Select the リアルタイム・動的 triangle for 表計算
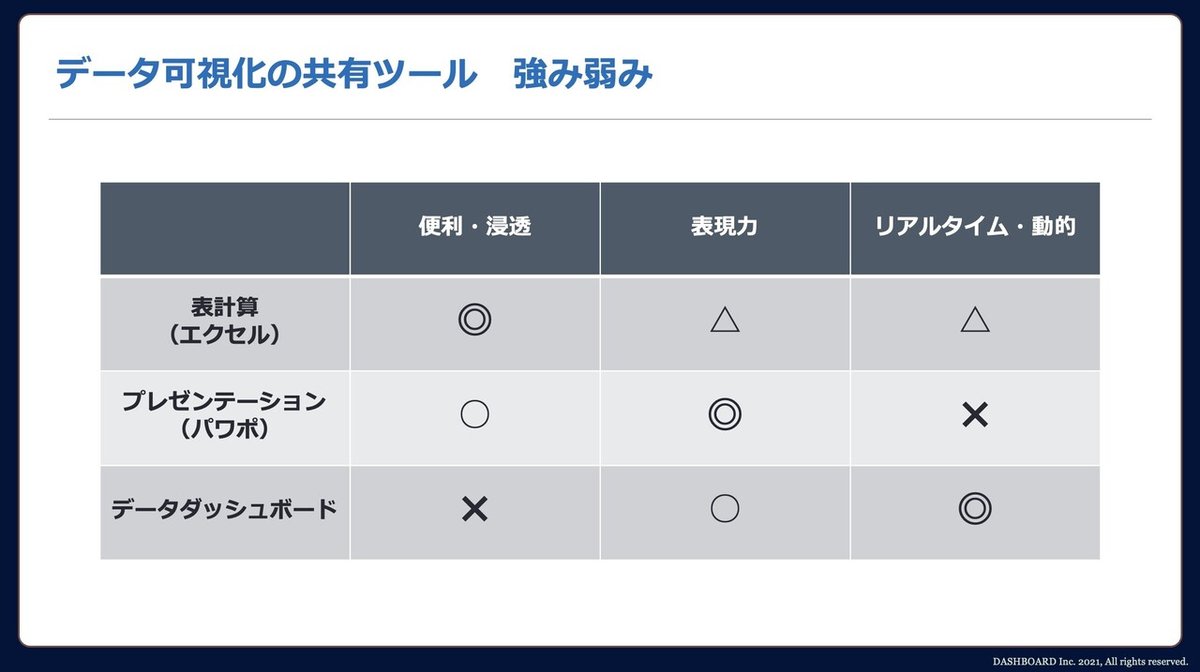This screenshot has width=1200, height=672. [x=974, y=320]
